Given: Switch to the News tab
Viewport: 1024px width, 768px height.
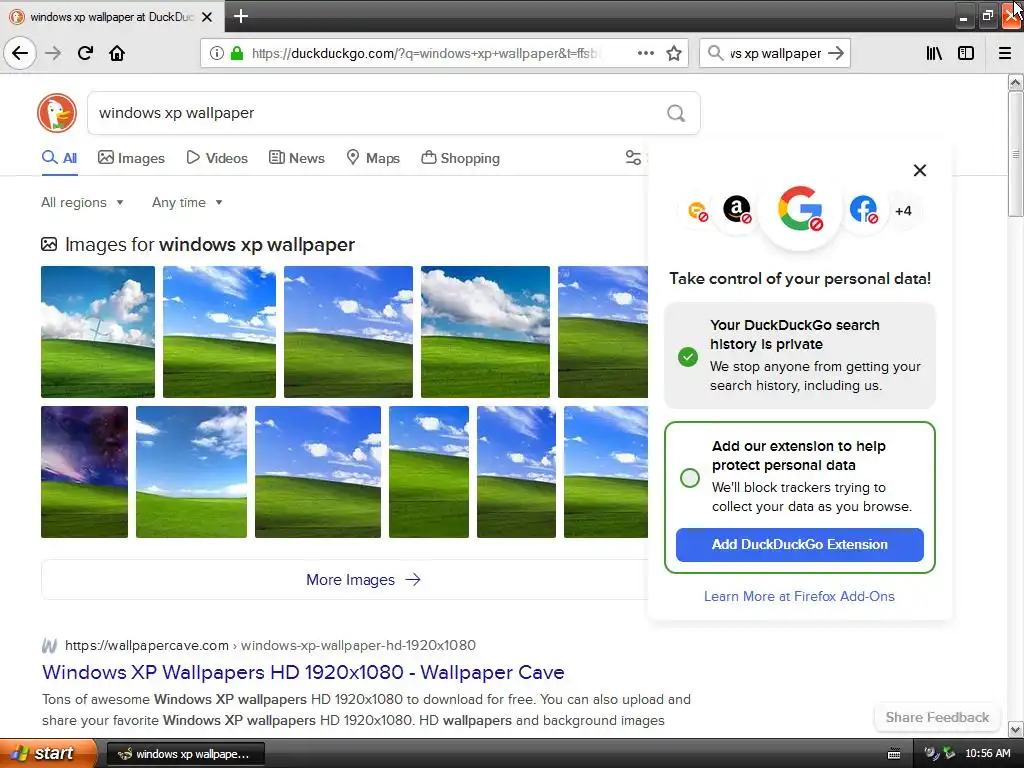Looking at the screenshot, I should [x=297, y=158].
